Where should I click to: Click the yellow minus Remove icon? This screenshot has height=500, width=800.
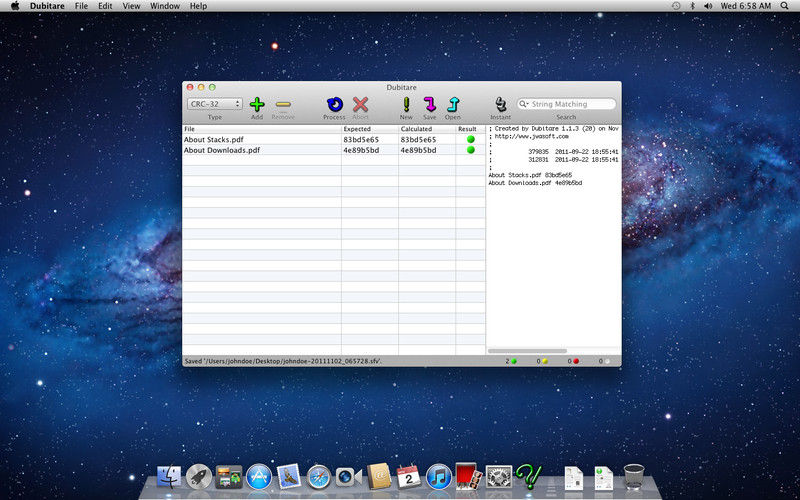(x=283, y=105)
